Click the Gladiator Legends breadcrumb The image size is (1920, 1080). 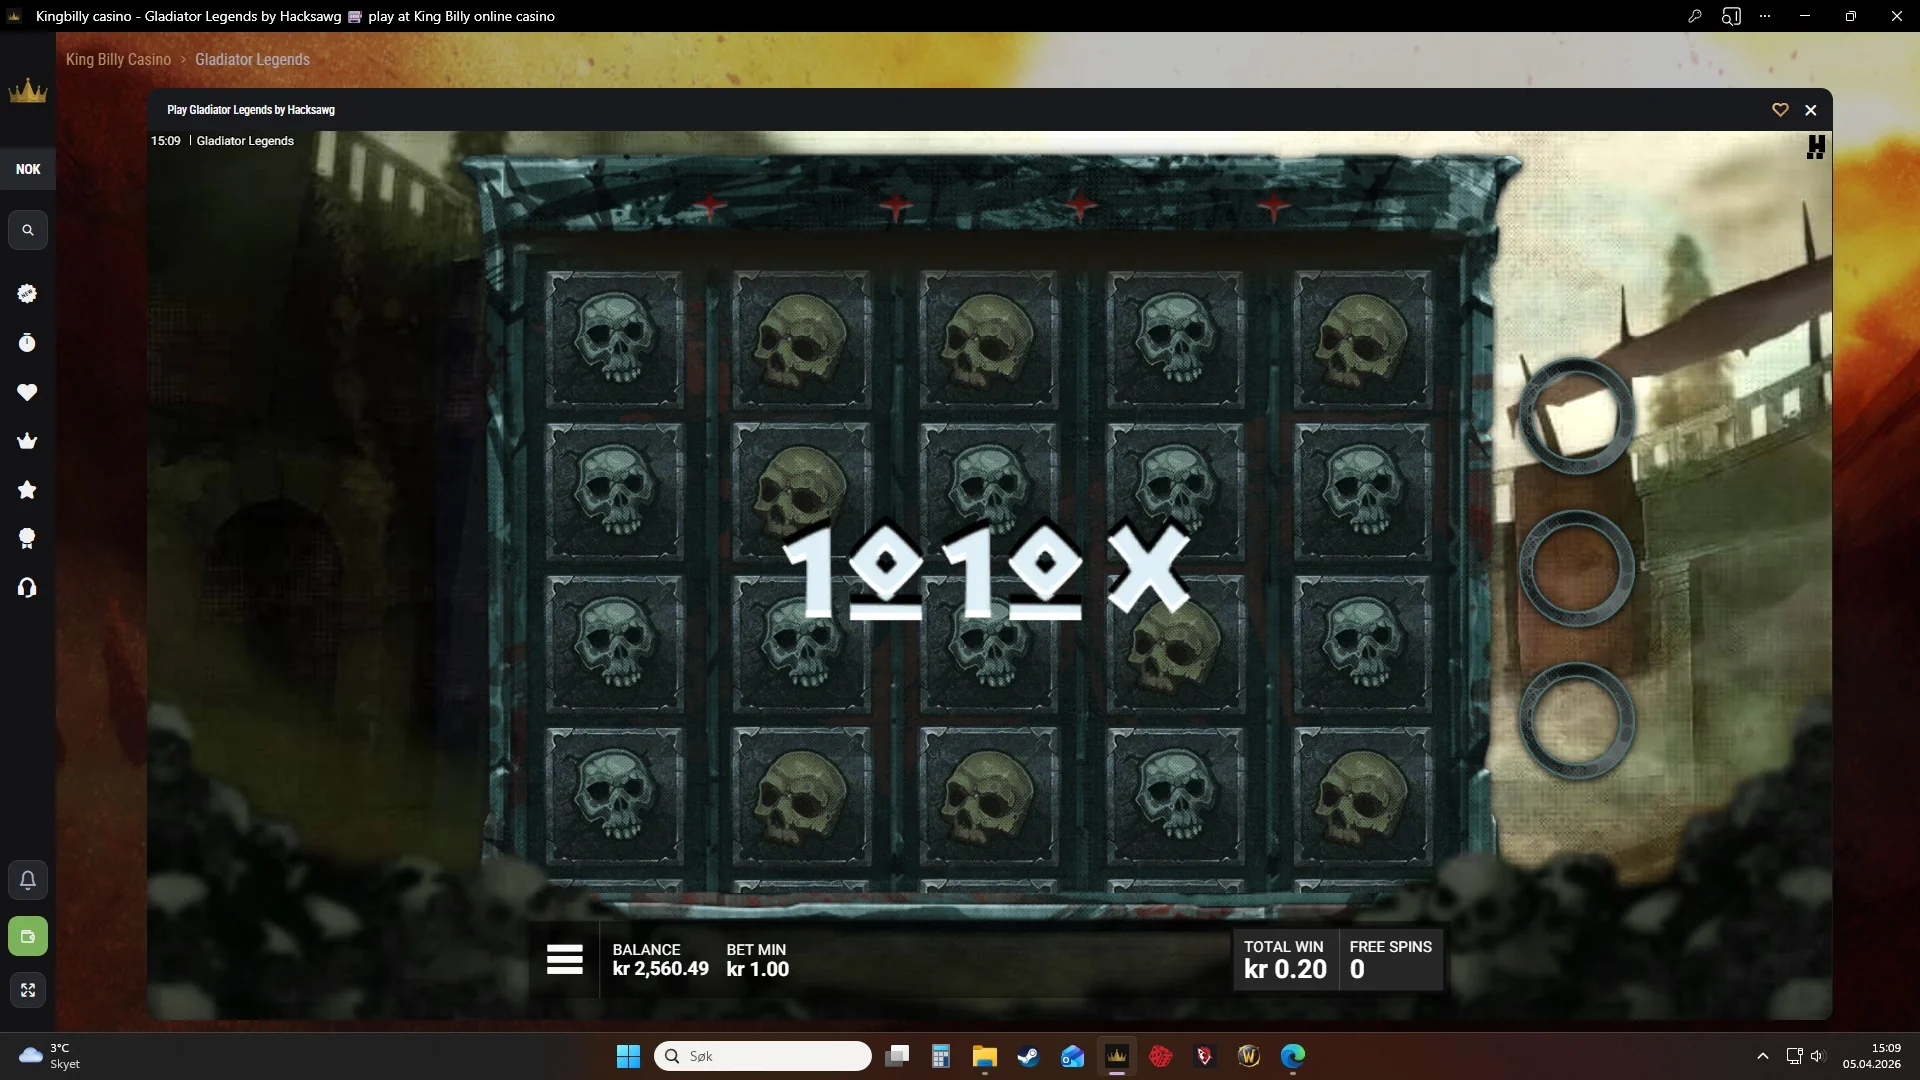(252, 60)
